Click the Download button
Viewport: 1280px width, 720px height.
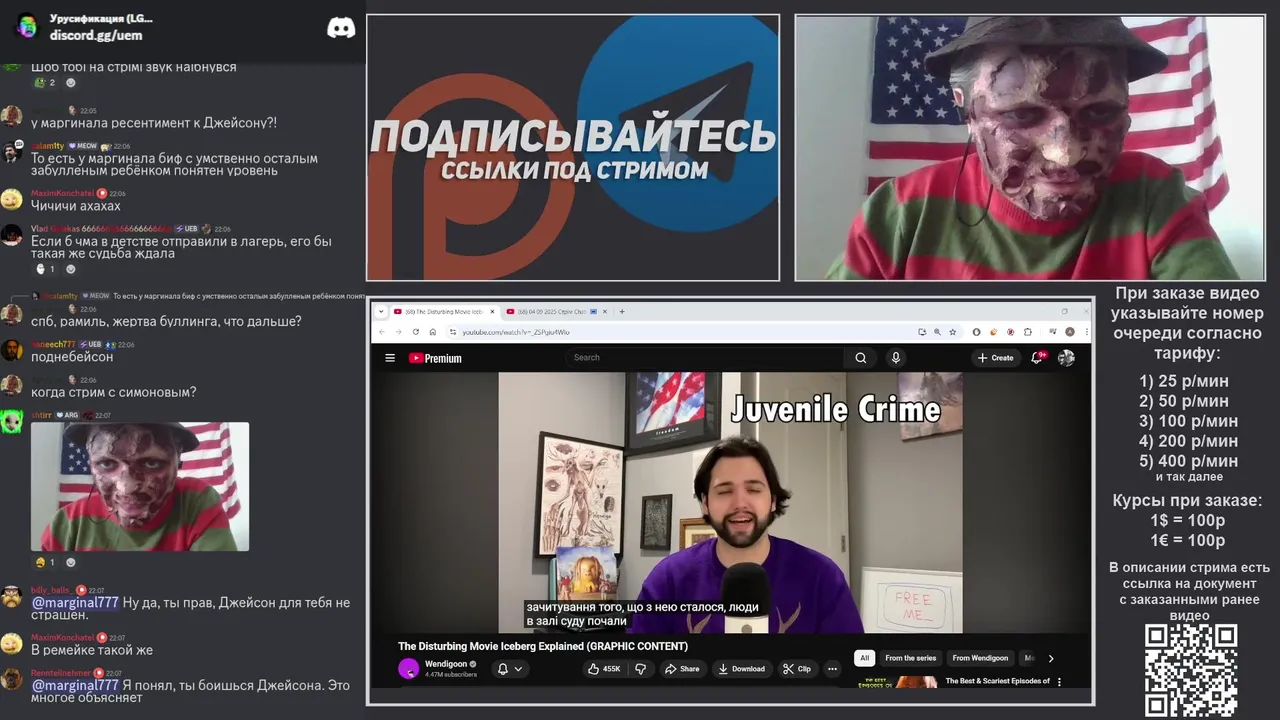[741, 669]
